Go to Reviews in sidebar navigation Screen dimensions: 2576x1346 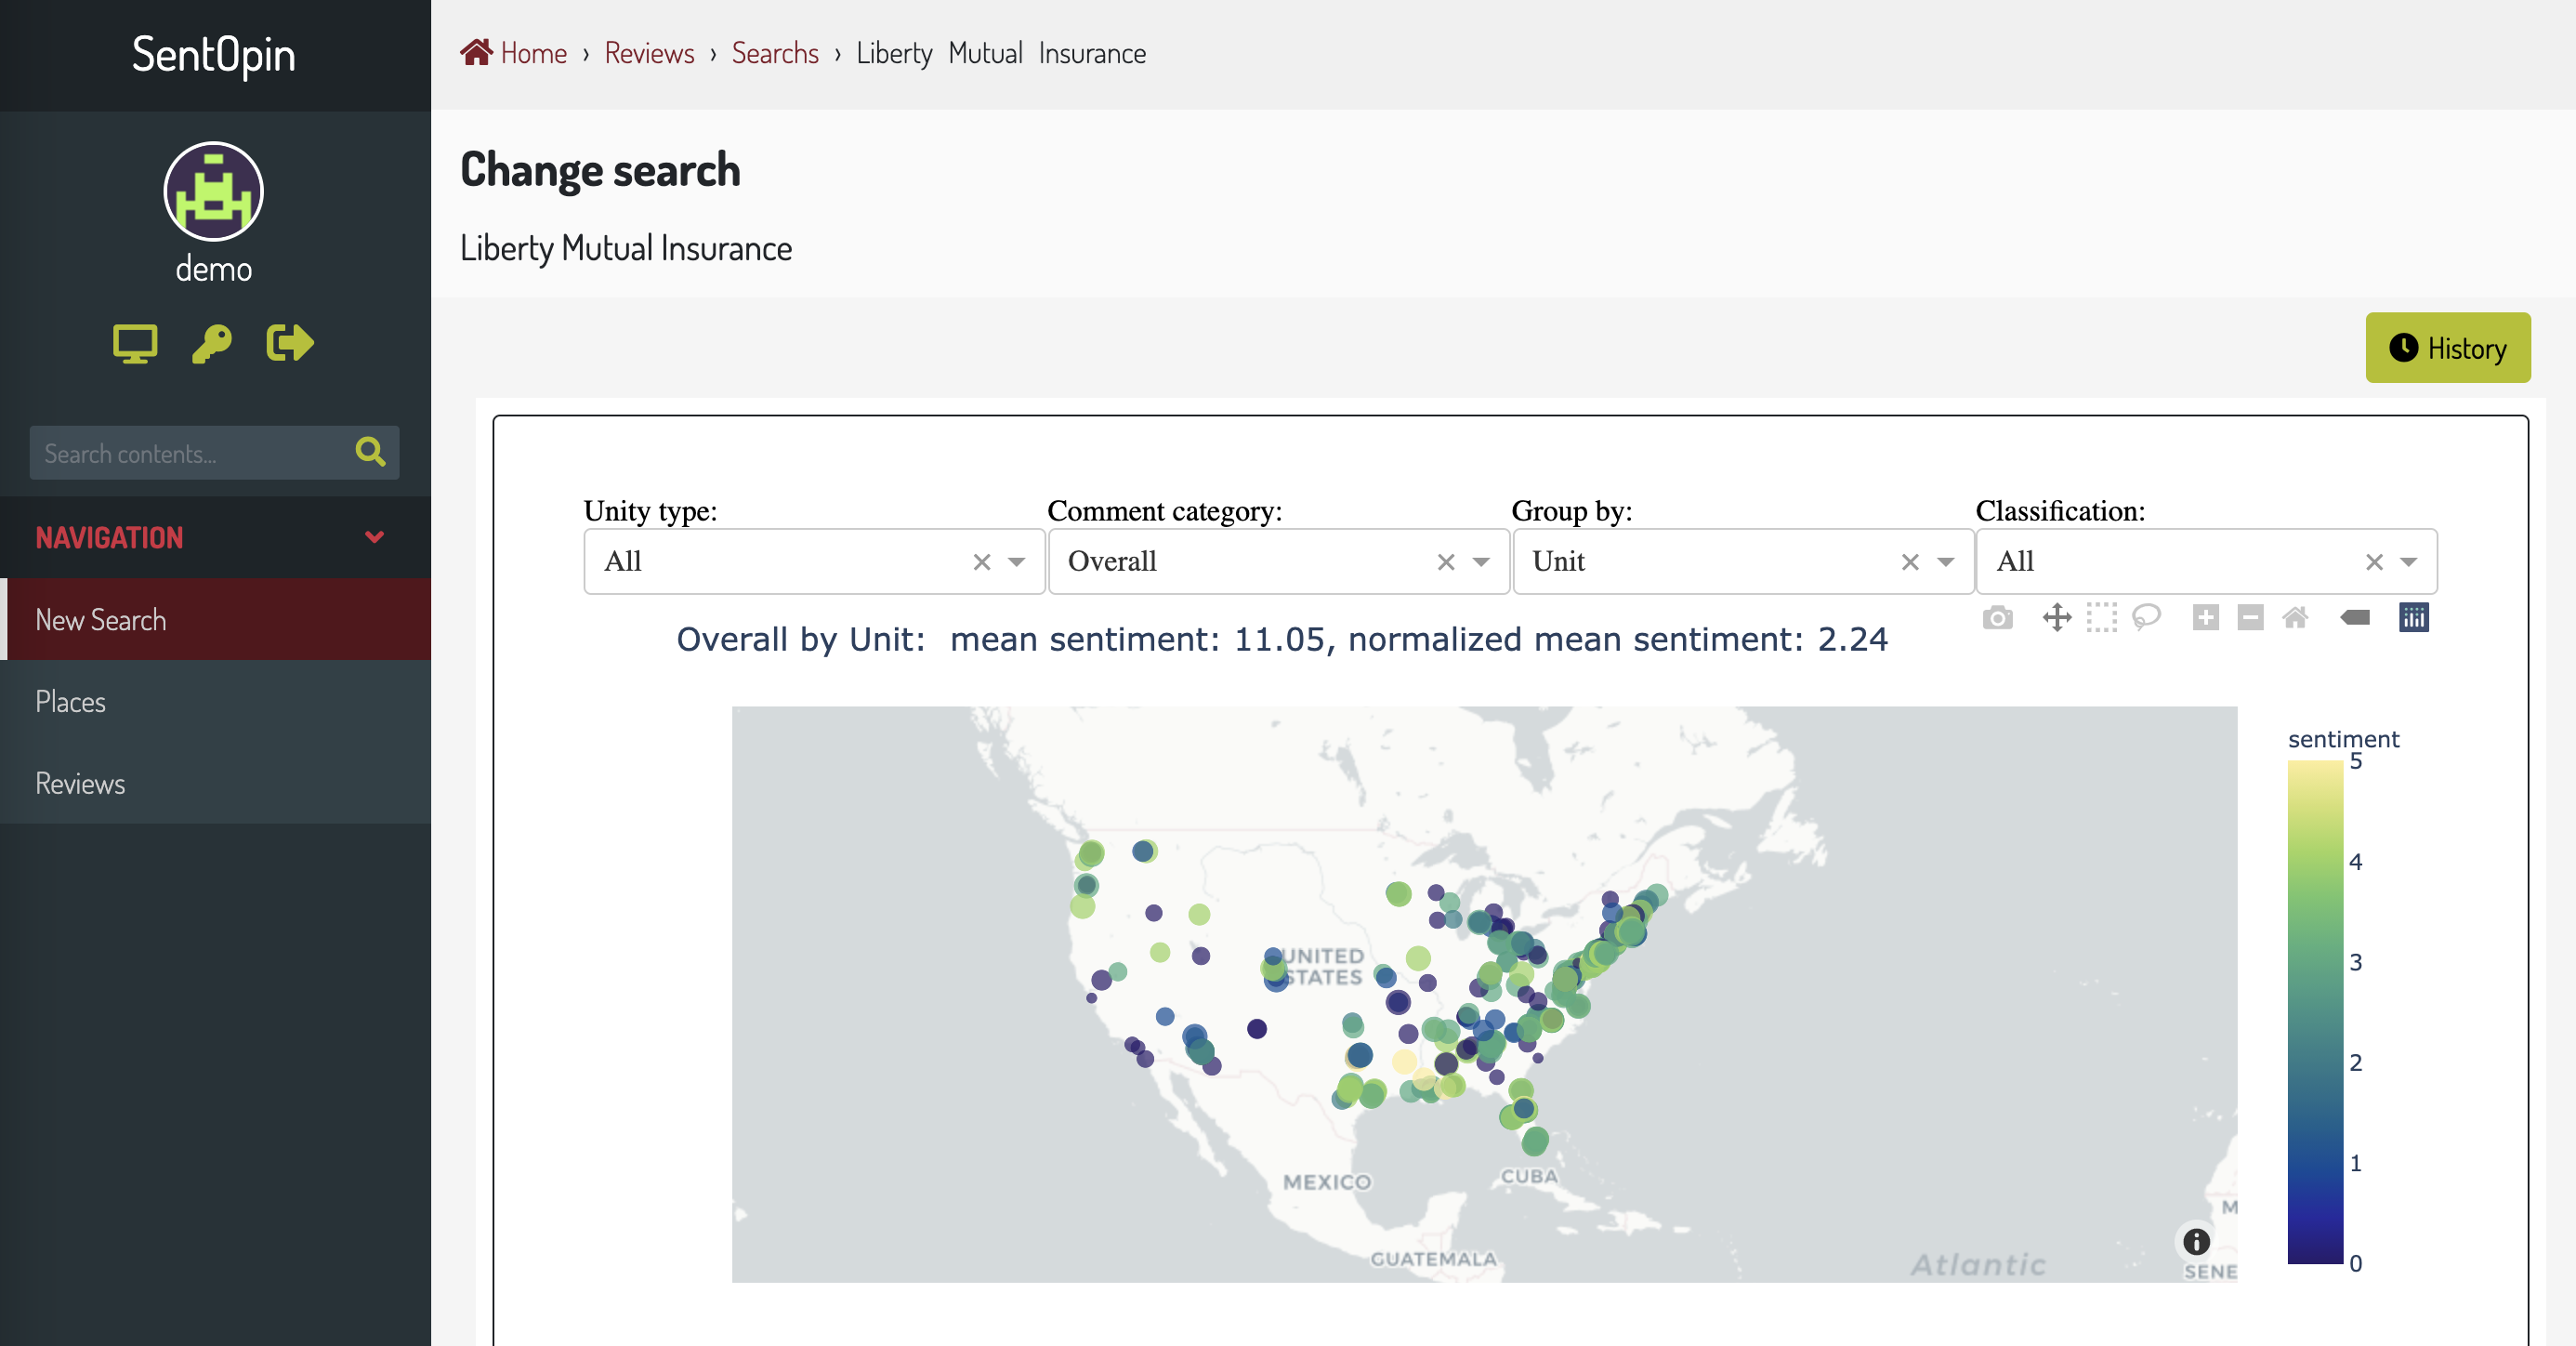(80, 784)
